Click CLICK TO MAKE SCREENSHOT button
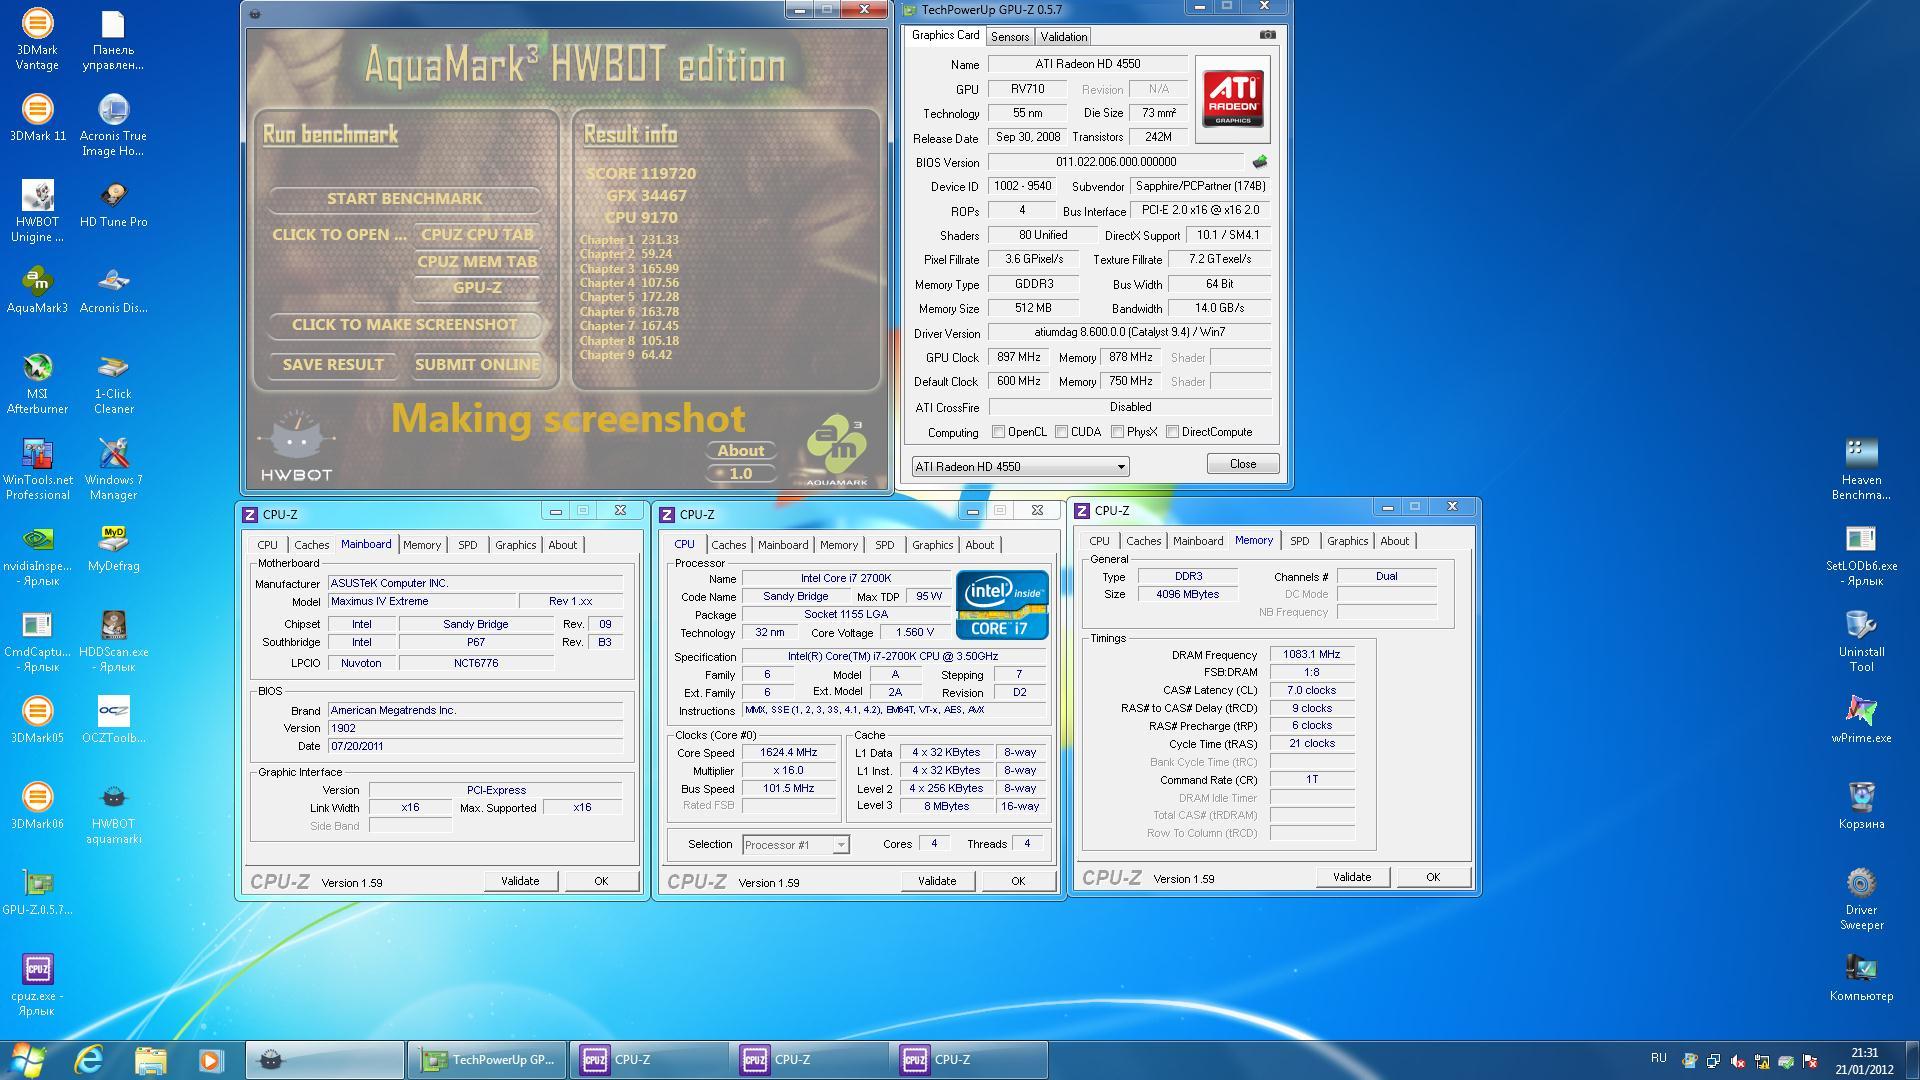This screenshot has width=1920, height=1080. [x=404, y=325]
